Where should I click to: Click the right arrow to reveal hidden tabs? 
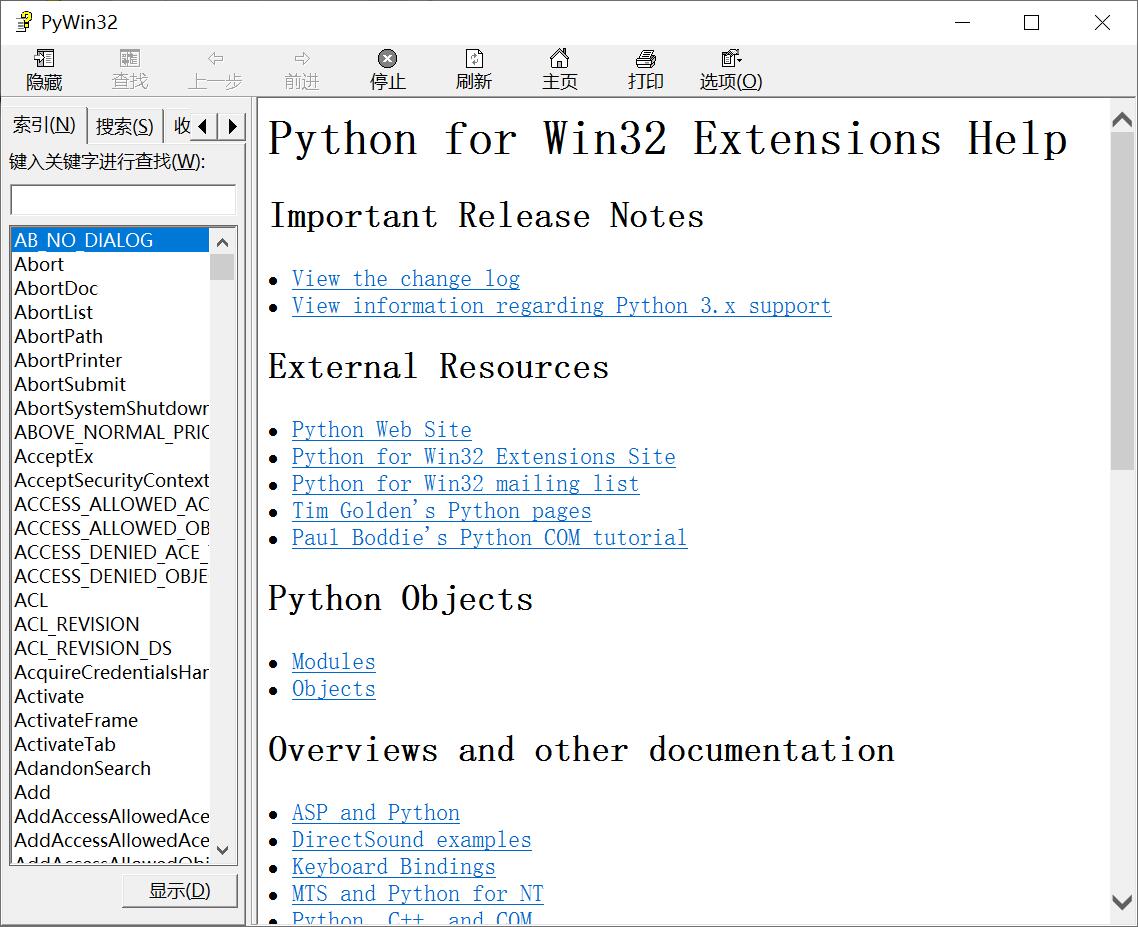click(x=231, y=126)
